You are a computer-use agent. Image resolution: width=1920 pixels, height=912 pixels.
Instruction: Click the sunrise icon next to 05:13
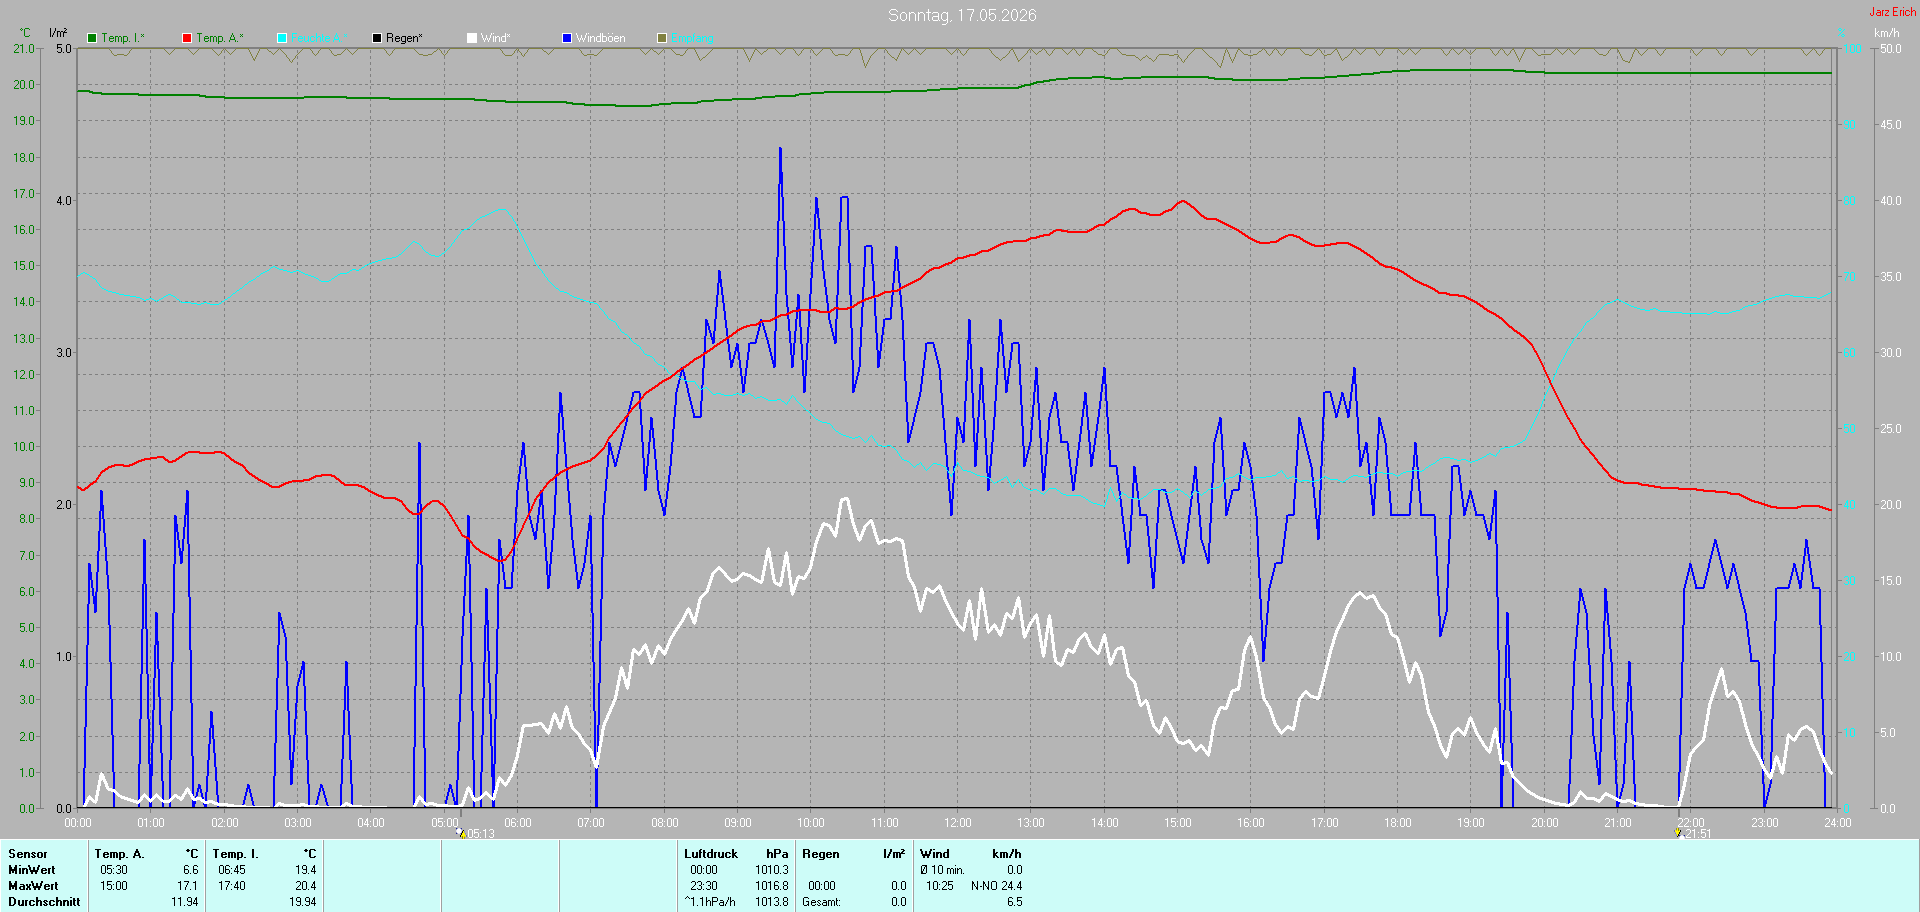461,833
